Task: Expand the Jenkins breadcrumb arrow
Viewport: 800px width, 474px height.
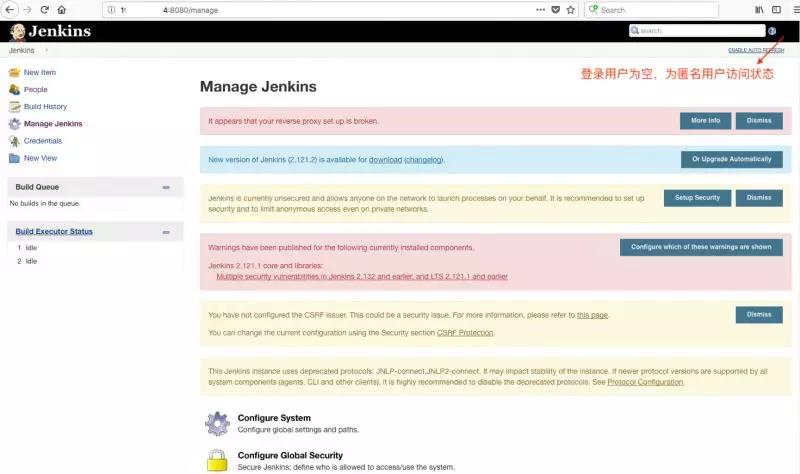Action: [46, 50]
